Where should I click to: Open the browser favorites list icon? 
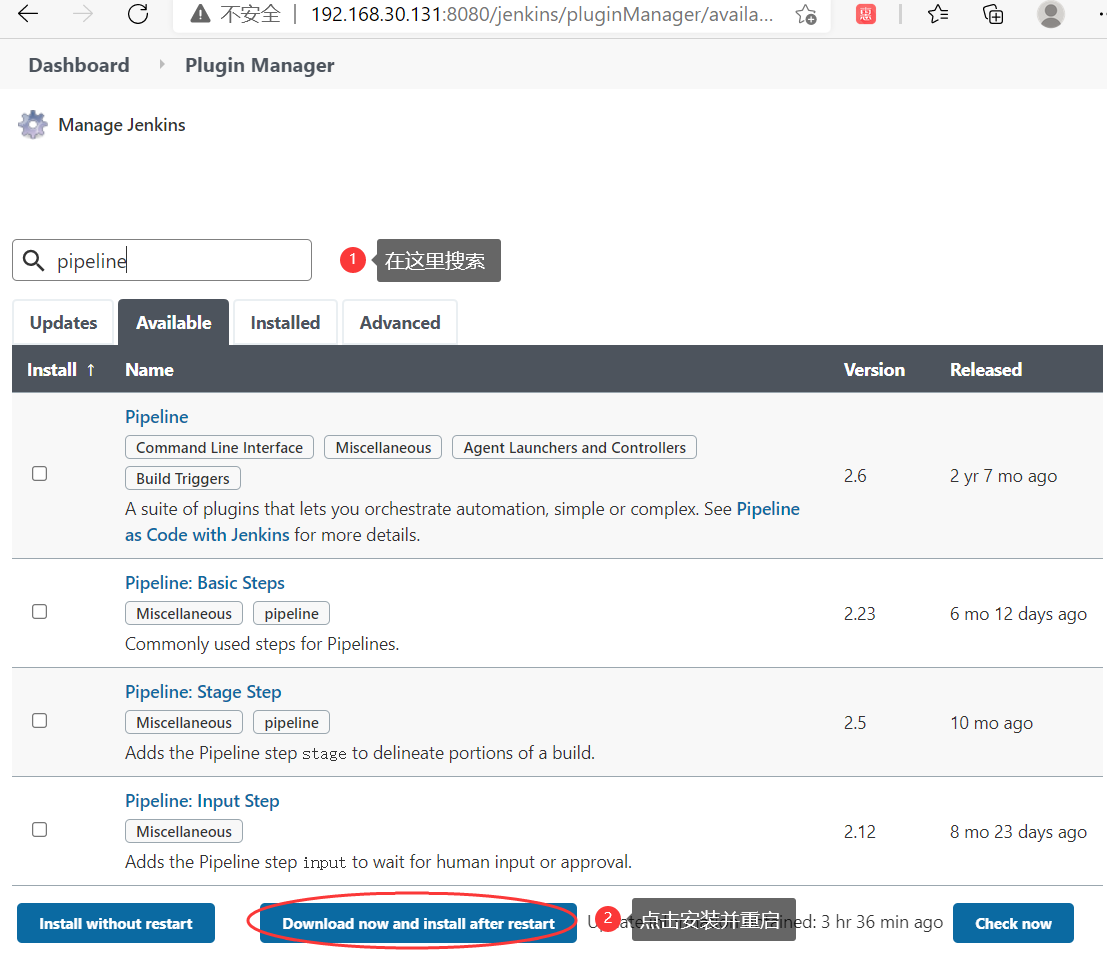point(938,13)
